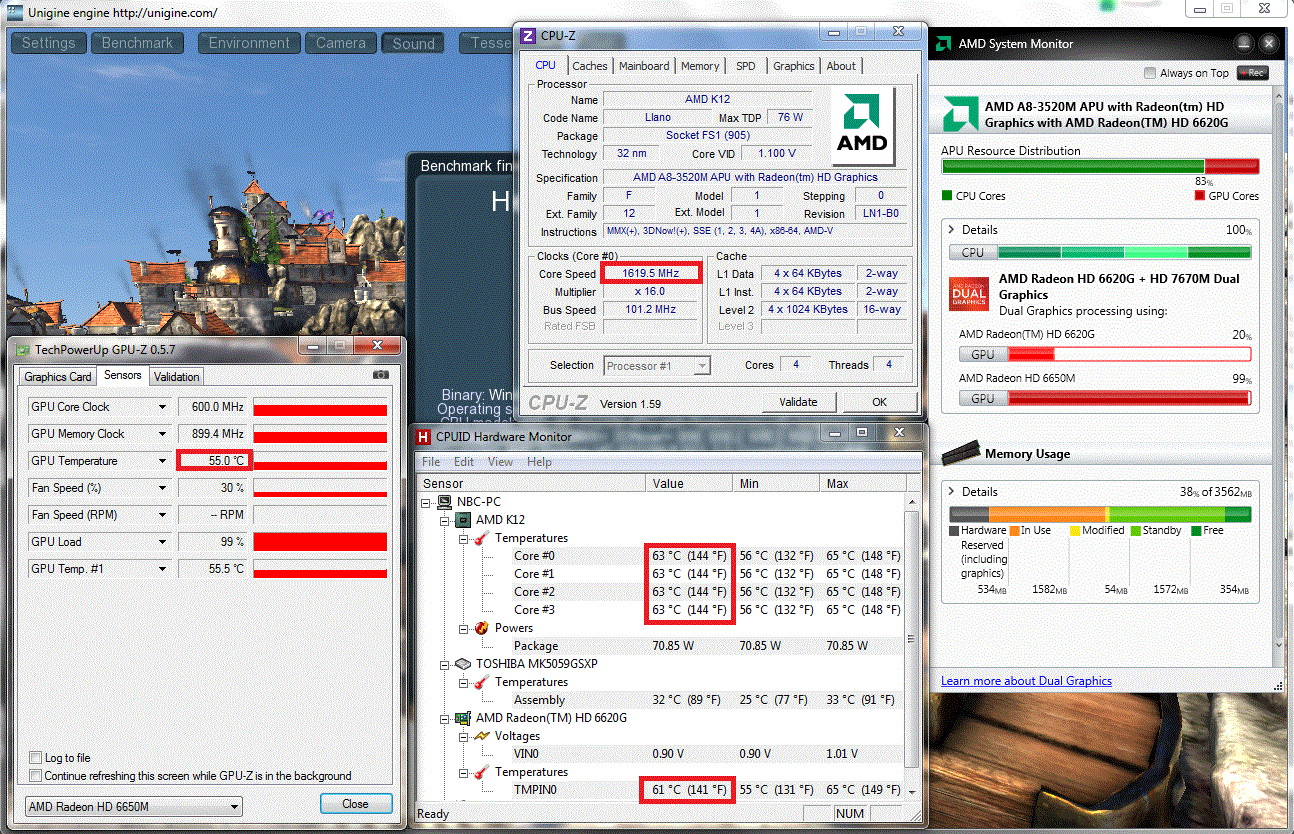This screenshot has height=834, width=1294.
Task: Open GPU Temperature sensor dropdown
Action: click(163, 461)
